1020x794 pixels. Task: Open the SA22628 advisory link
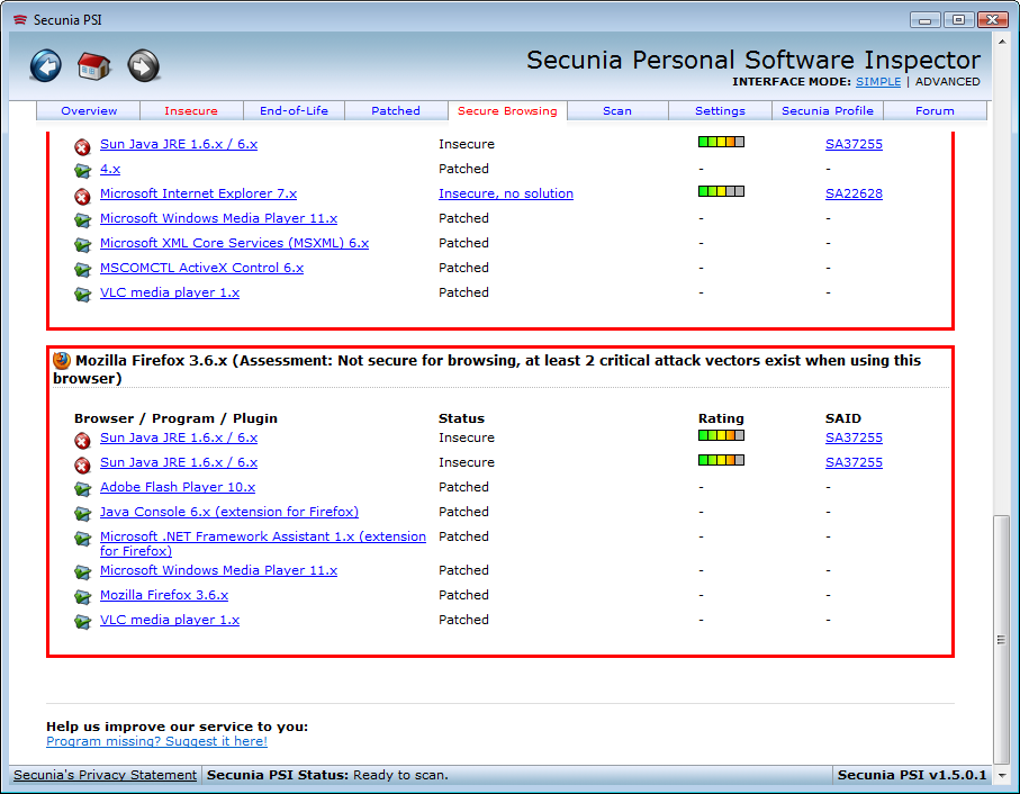click(x=853, y=194)
